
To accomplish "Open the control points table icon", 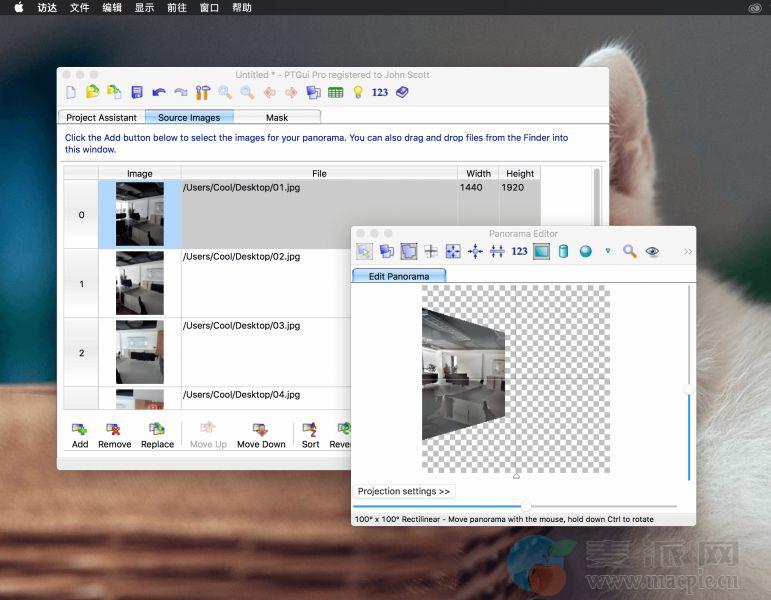I will click(335, 92).
